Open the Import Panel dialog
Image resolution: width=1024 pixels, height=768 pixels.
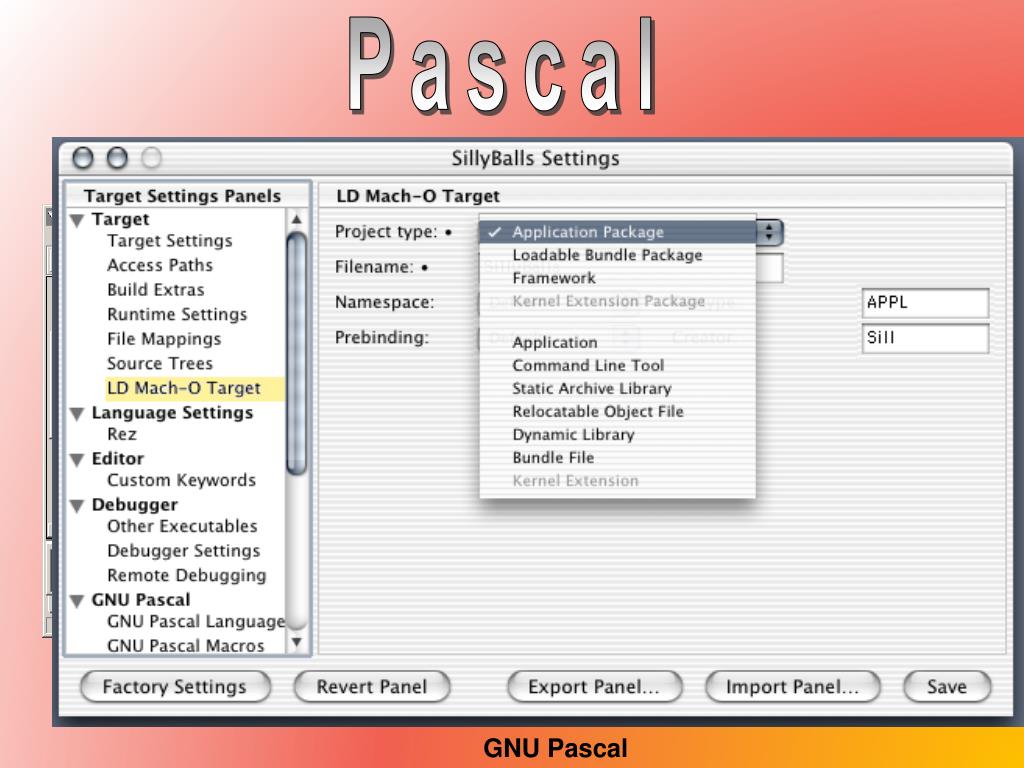tap(793, 687)
